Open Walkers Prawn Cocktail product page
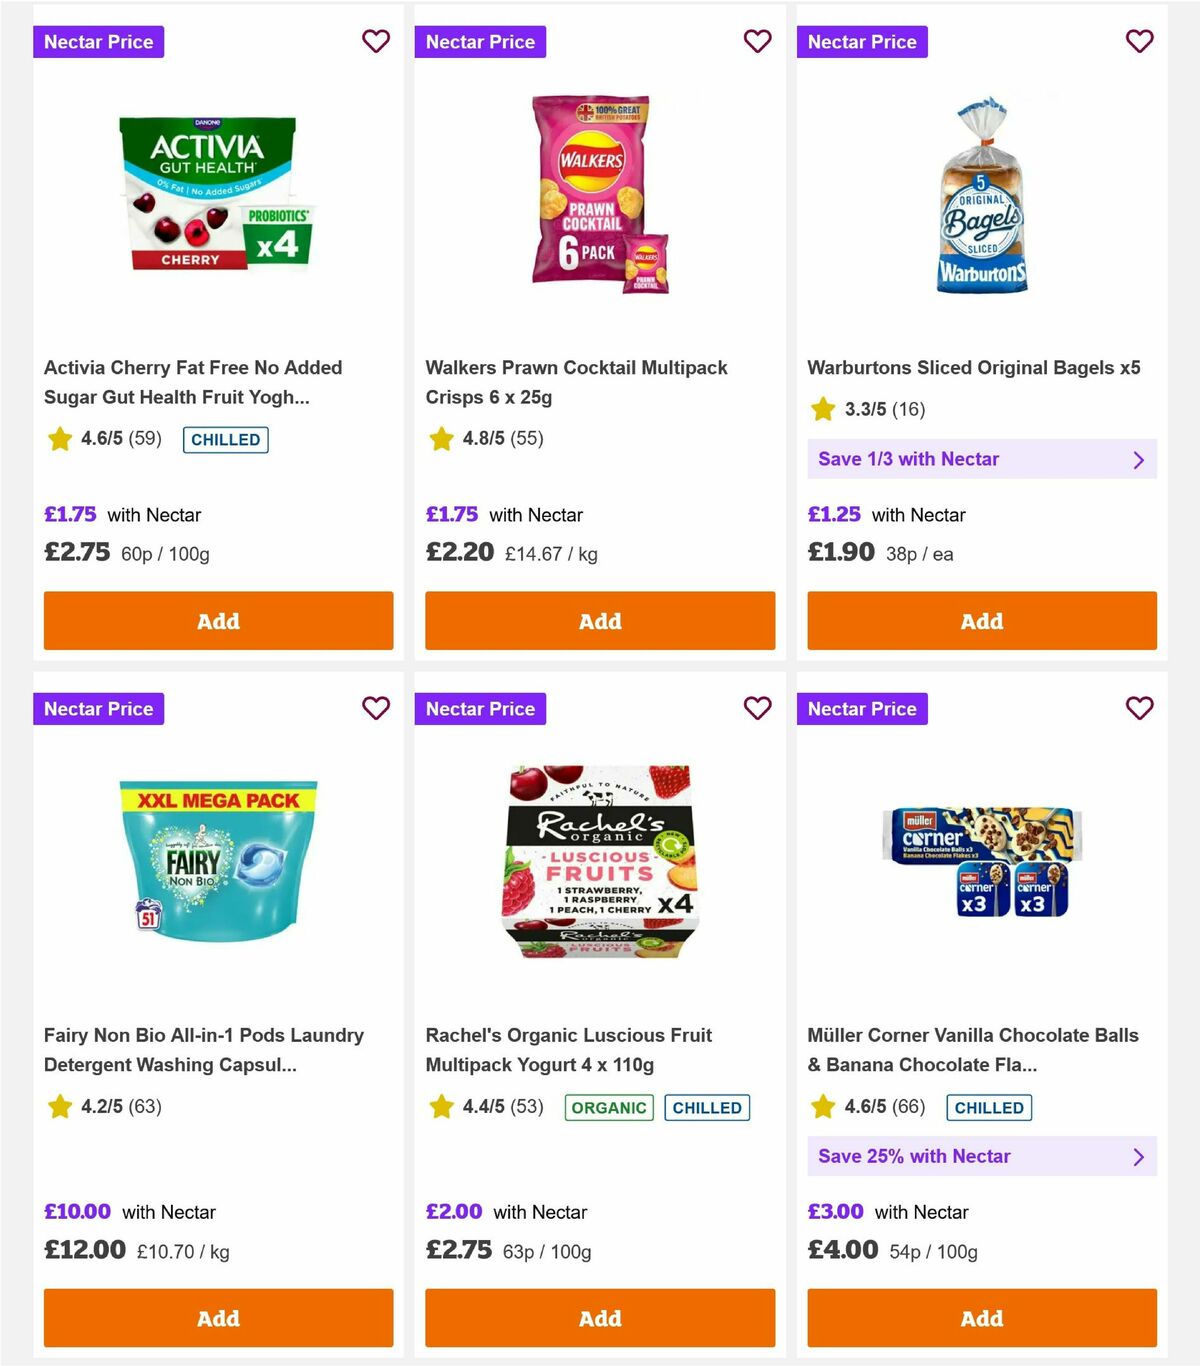 coord(577,382)
